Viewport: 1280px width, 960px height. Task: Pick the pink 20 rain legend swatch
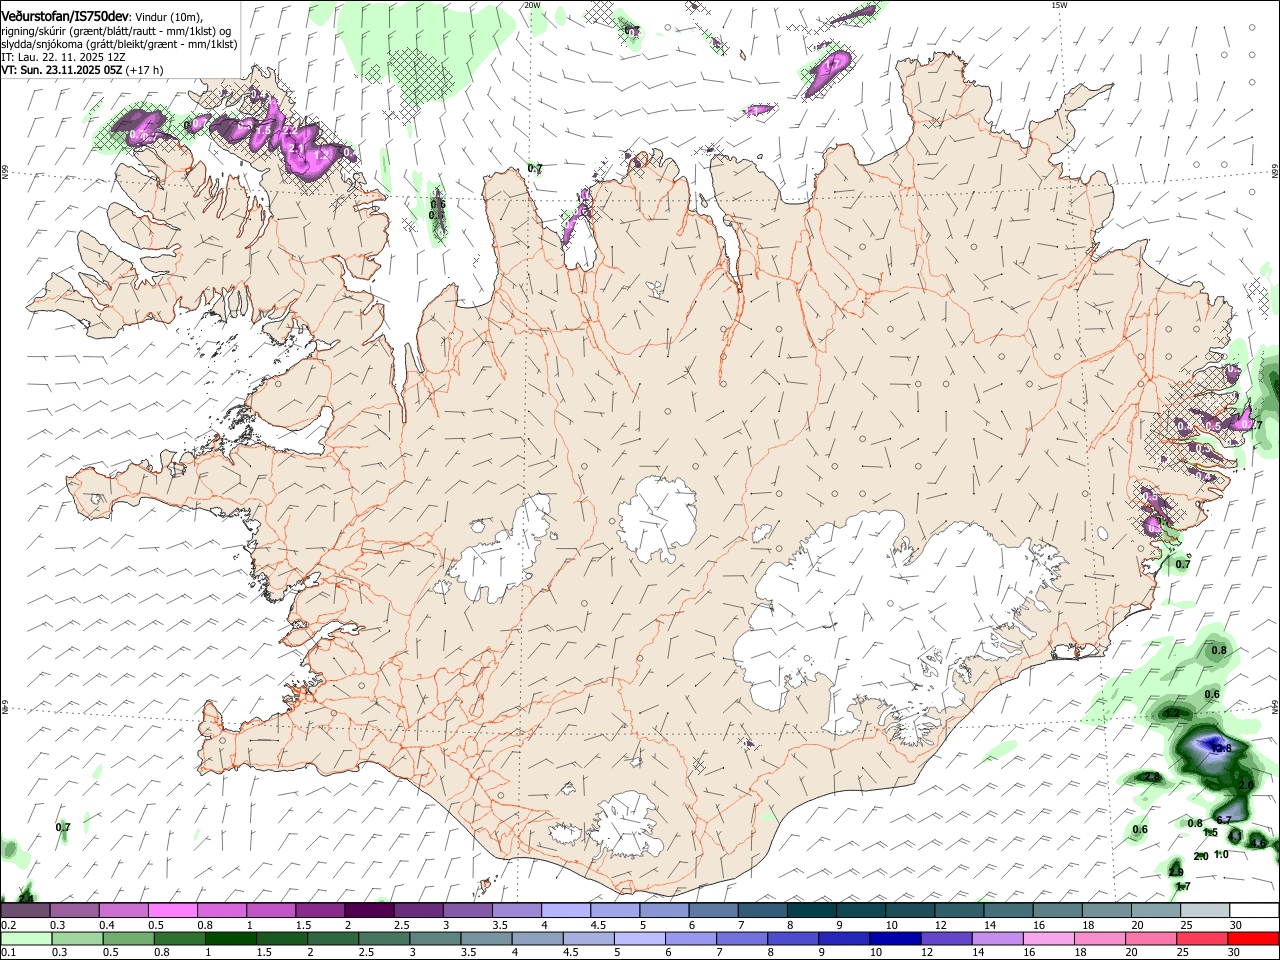tap(1152, 939)
